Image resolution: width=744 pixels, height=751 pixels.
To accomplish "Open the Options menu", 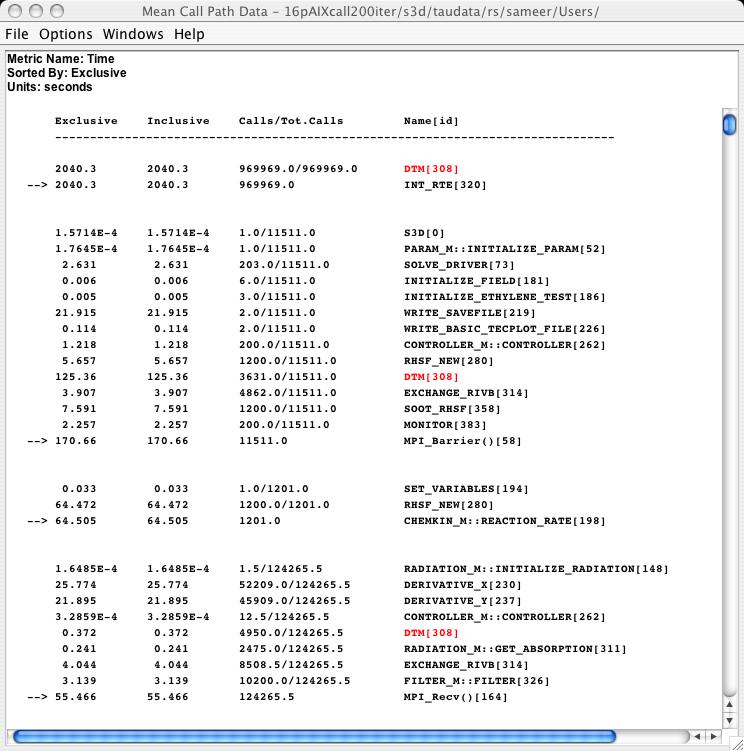I will pyautogui.click(x=66, y=34).
